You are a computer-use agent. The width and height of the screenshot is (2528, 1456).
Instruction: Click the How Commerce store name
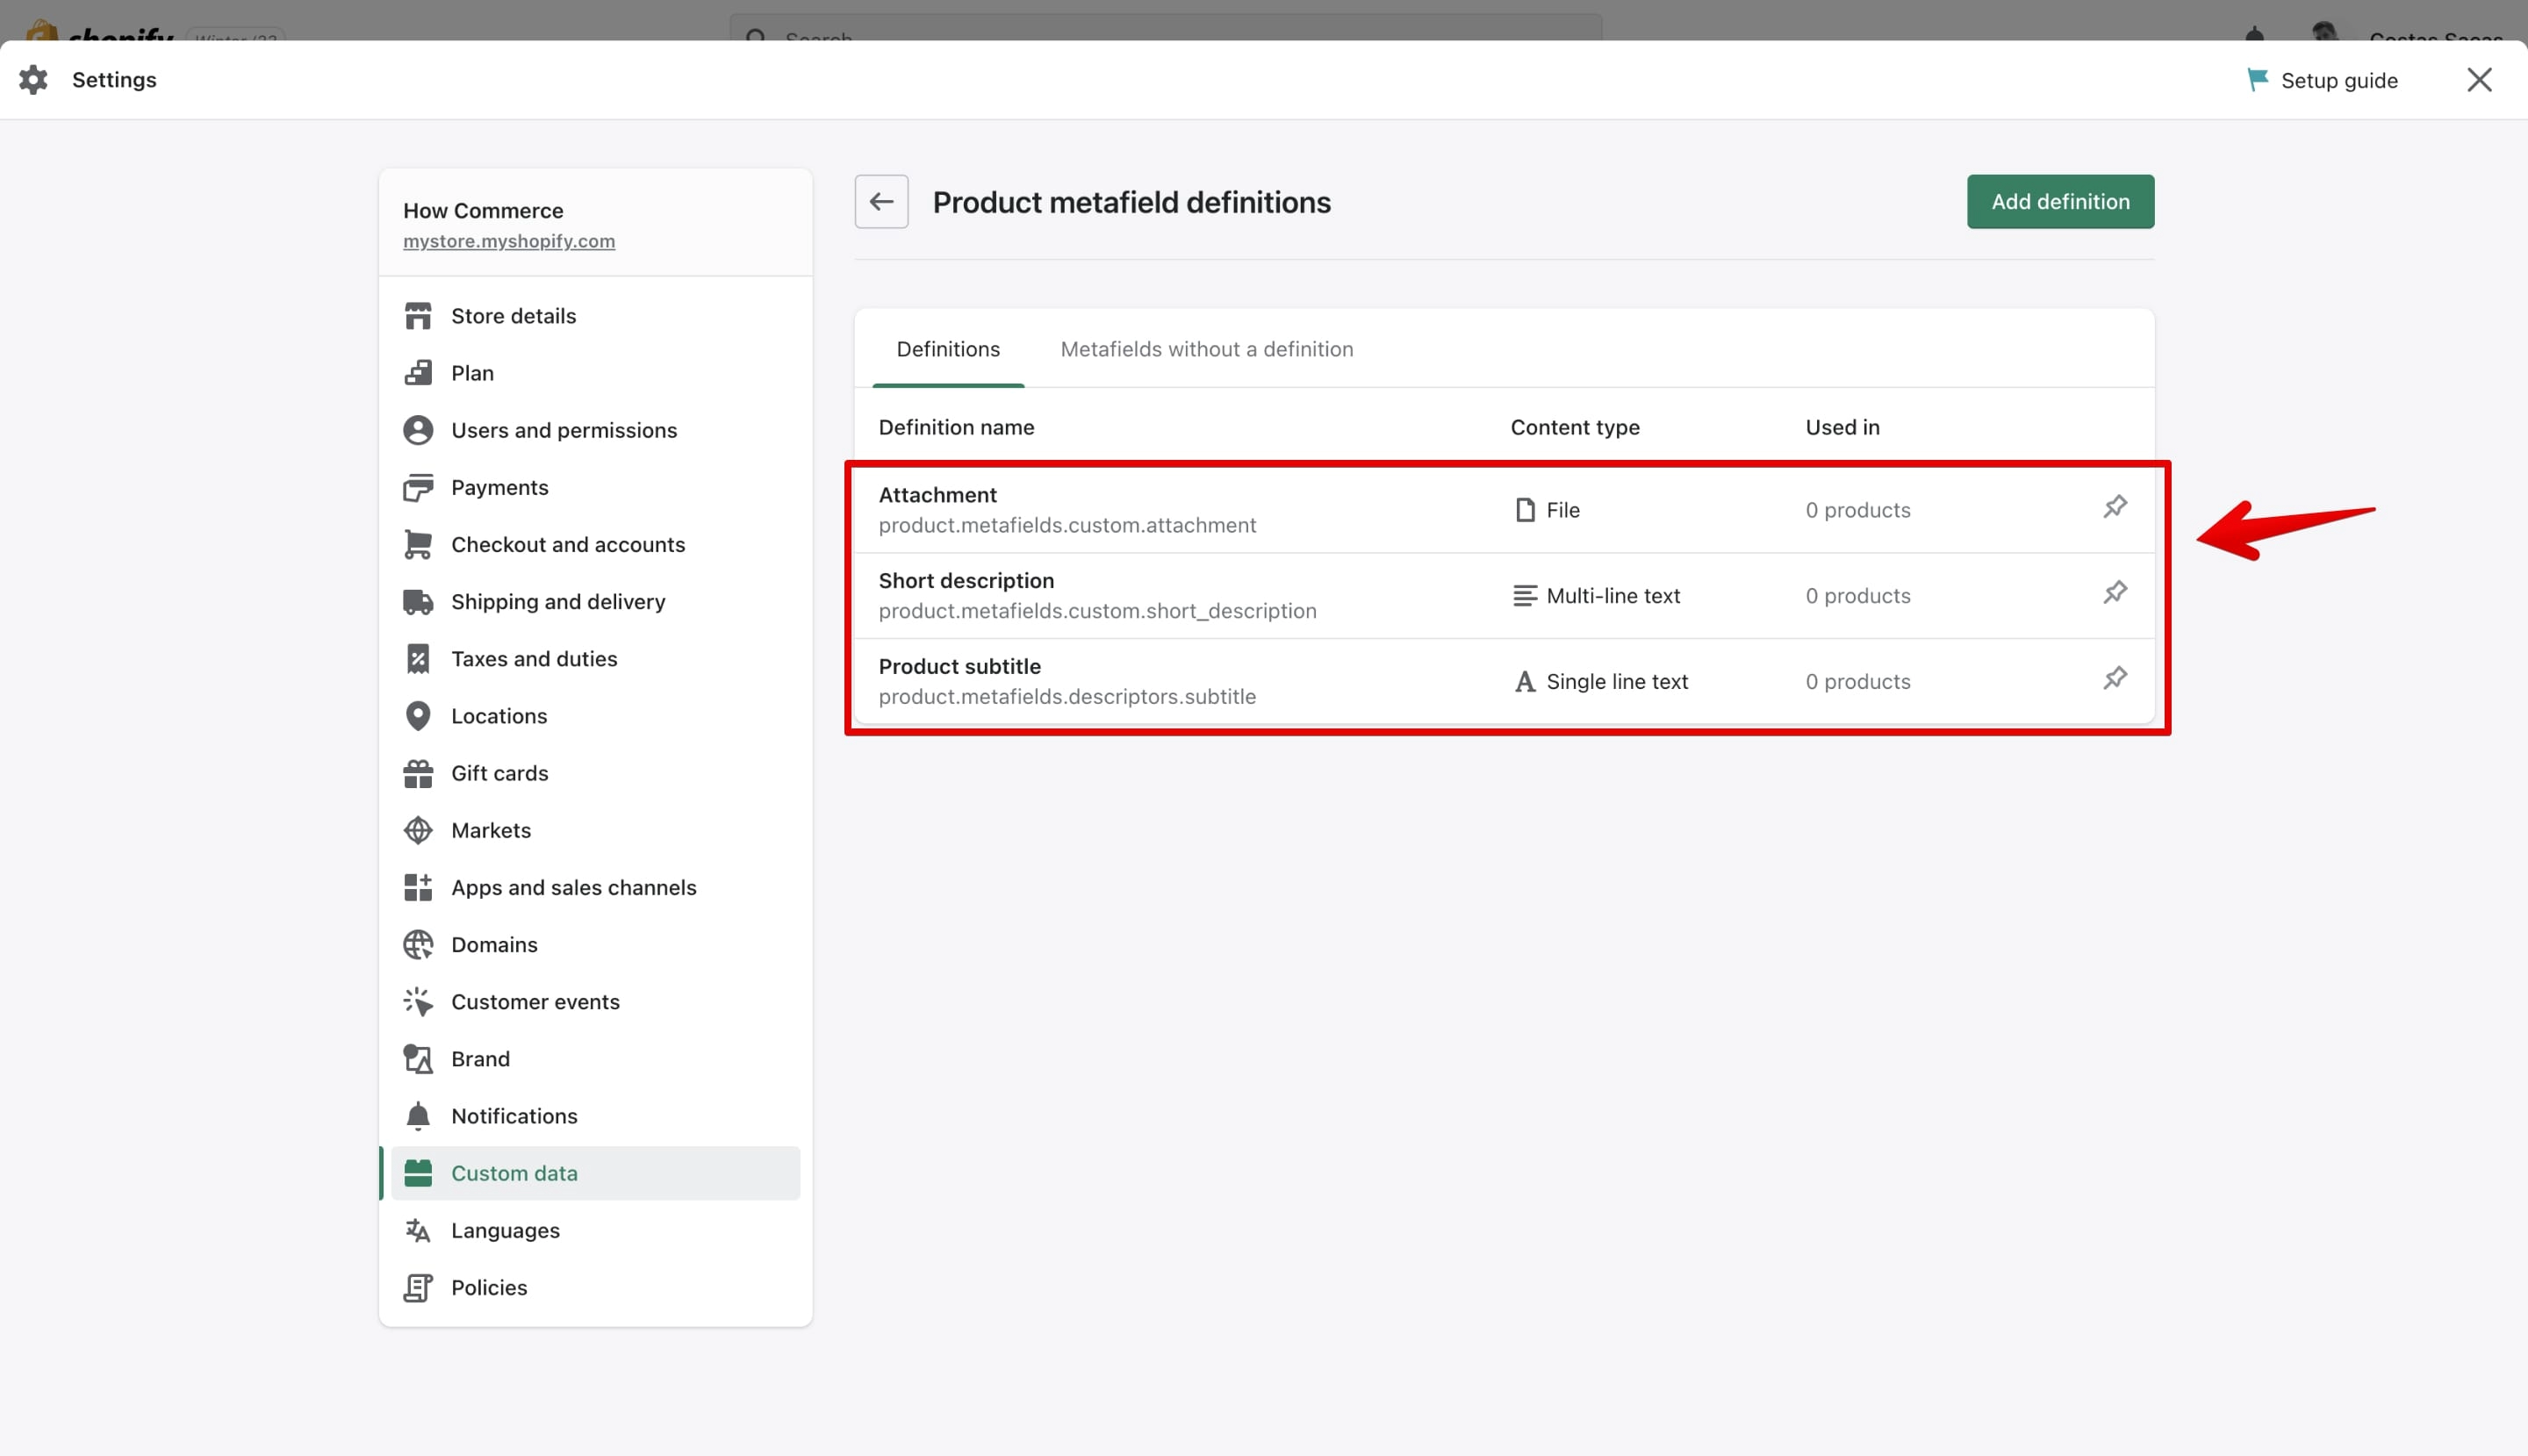pos(483,211)
